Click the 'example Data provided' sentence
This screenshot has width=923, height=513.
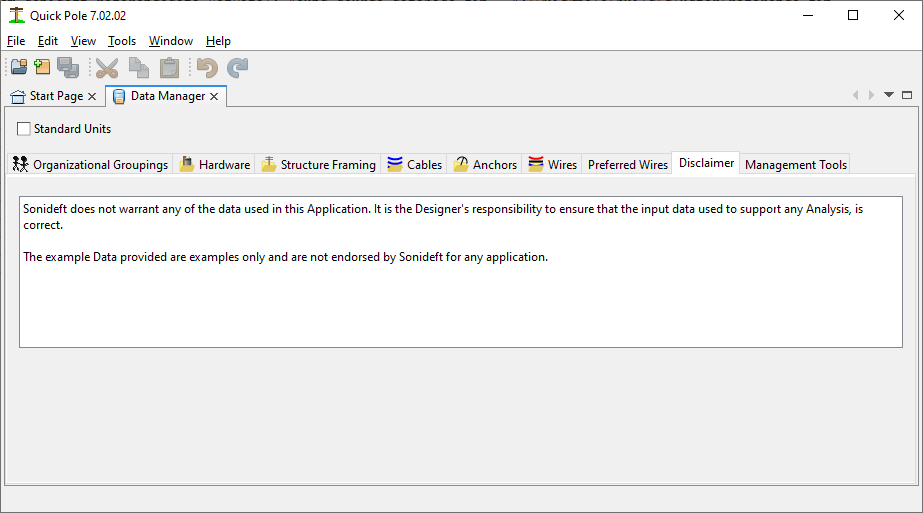coord(285,257)
